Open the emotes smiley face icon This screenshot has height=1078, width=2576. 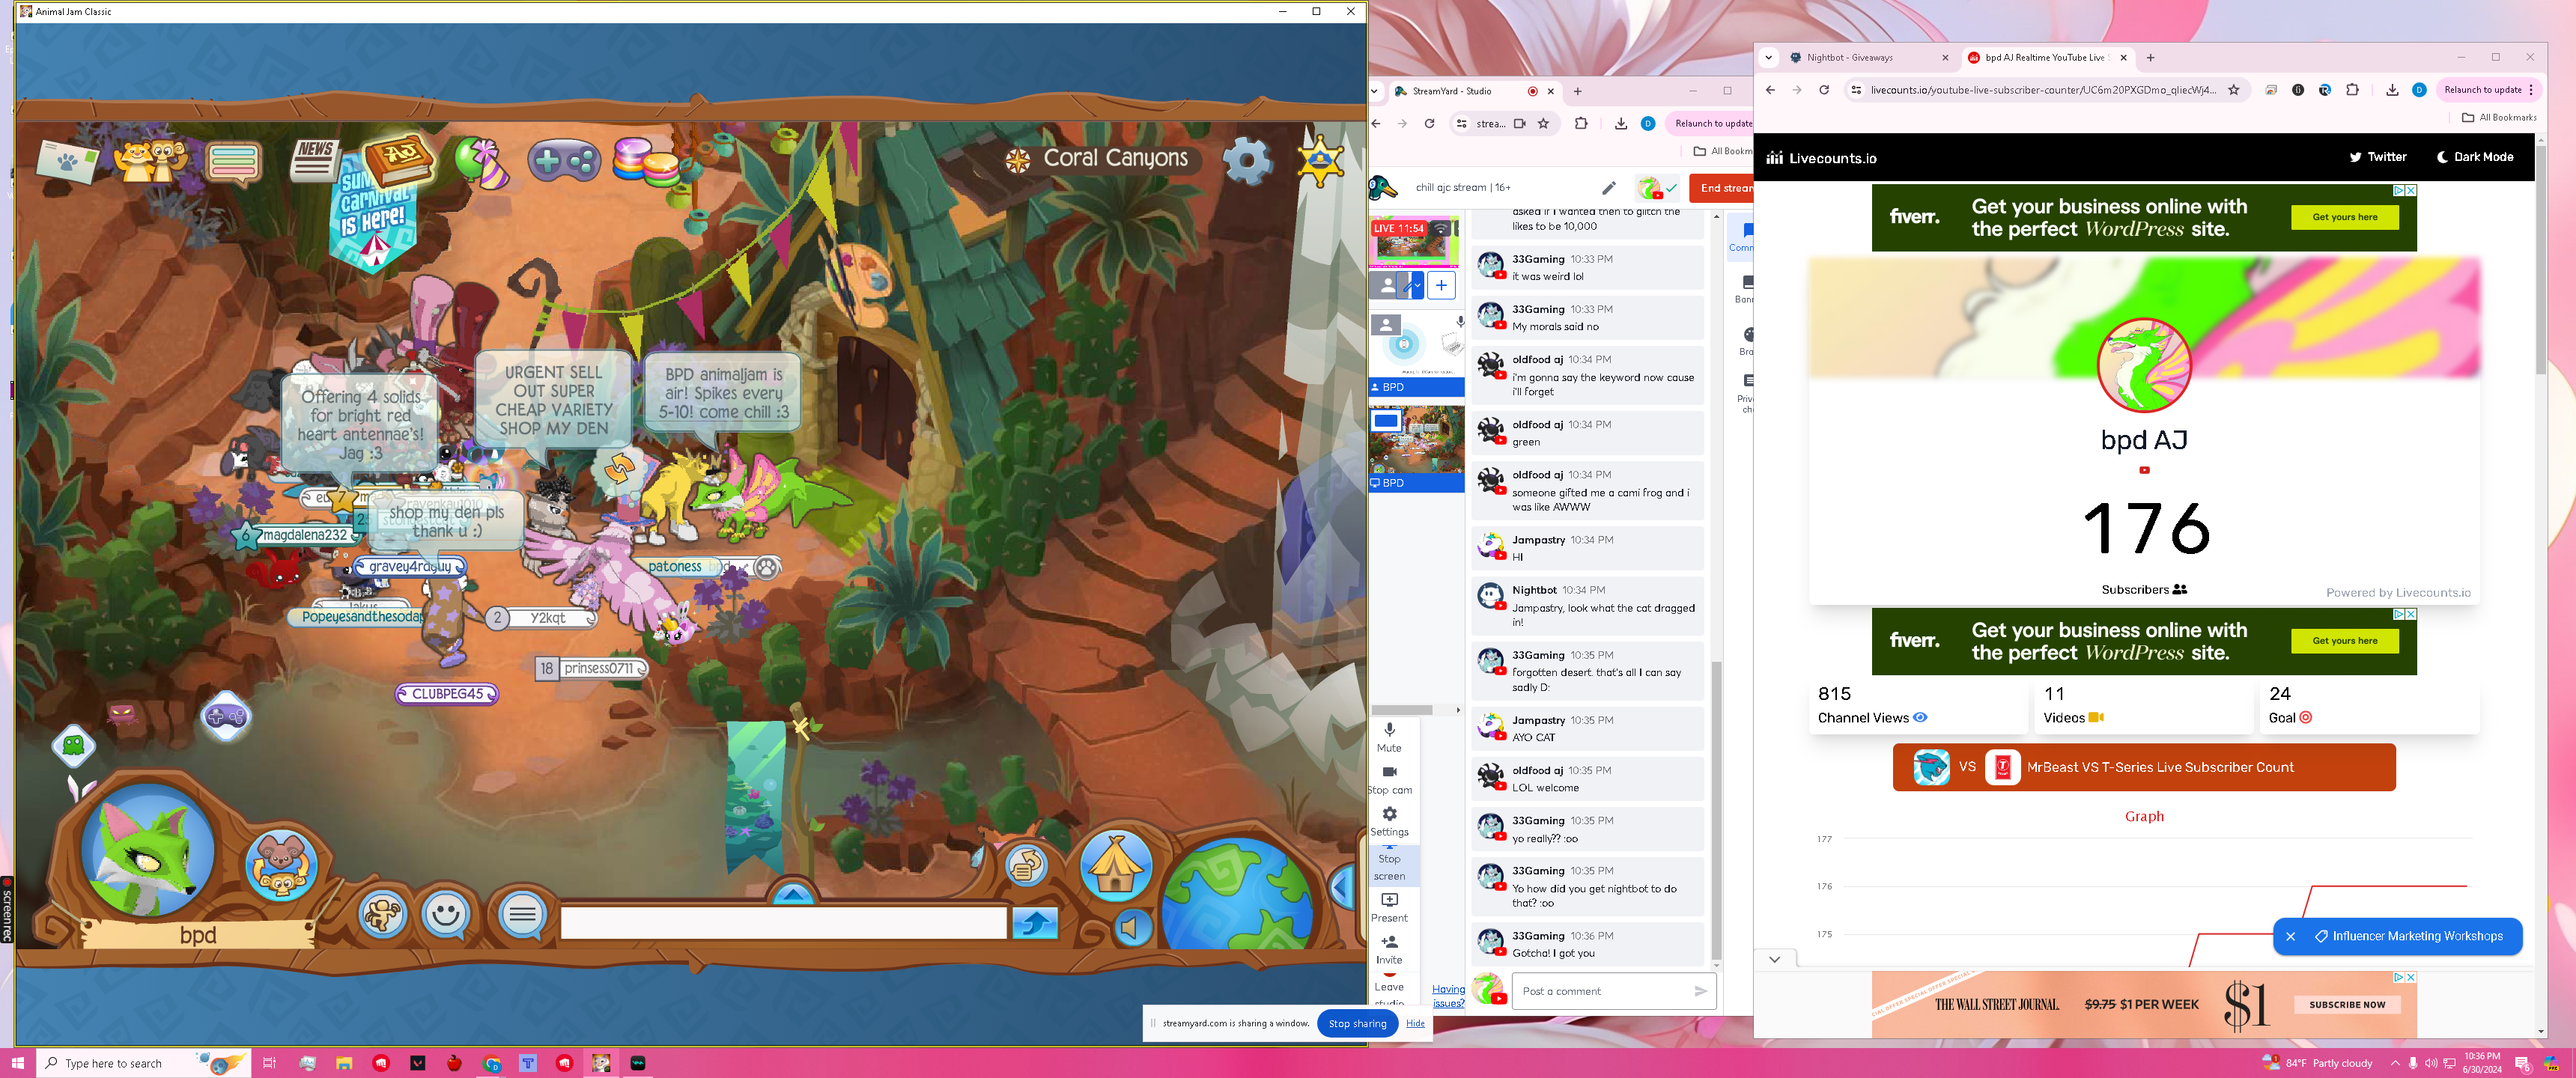446,914
